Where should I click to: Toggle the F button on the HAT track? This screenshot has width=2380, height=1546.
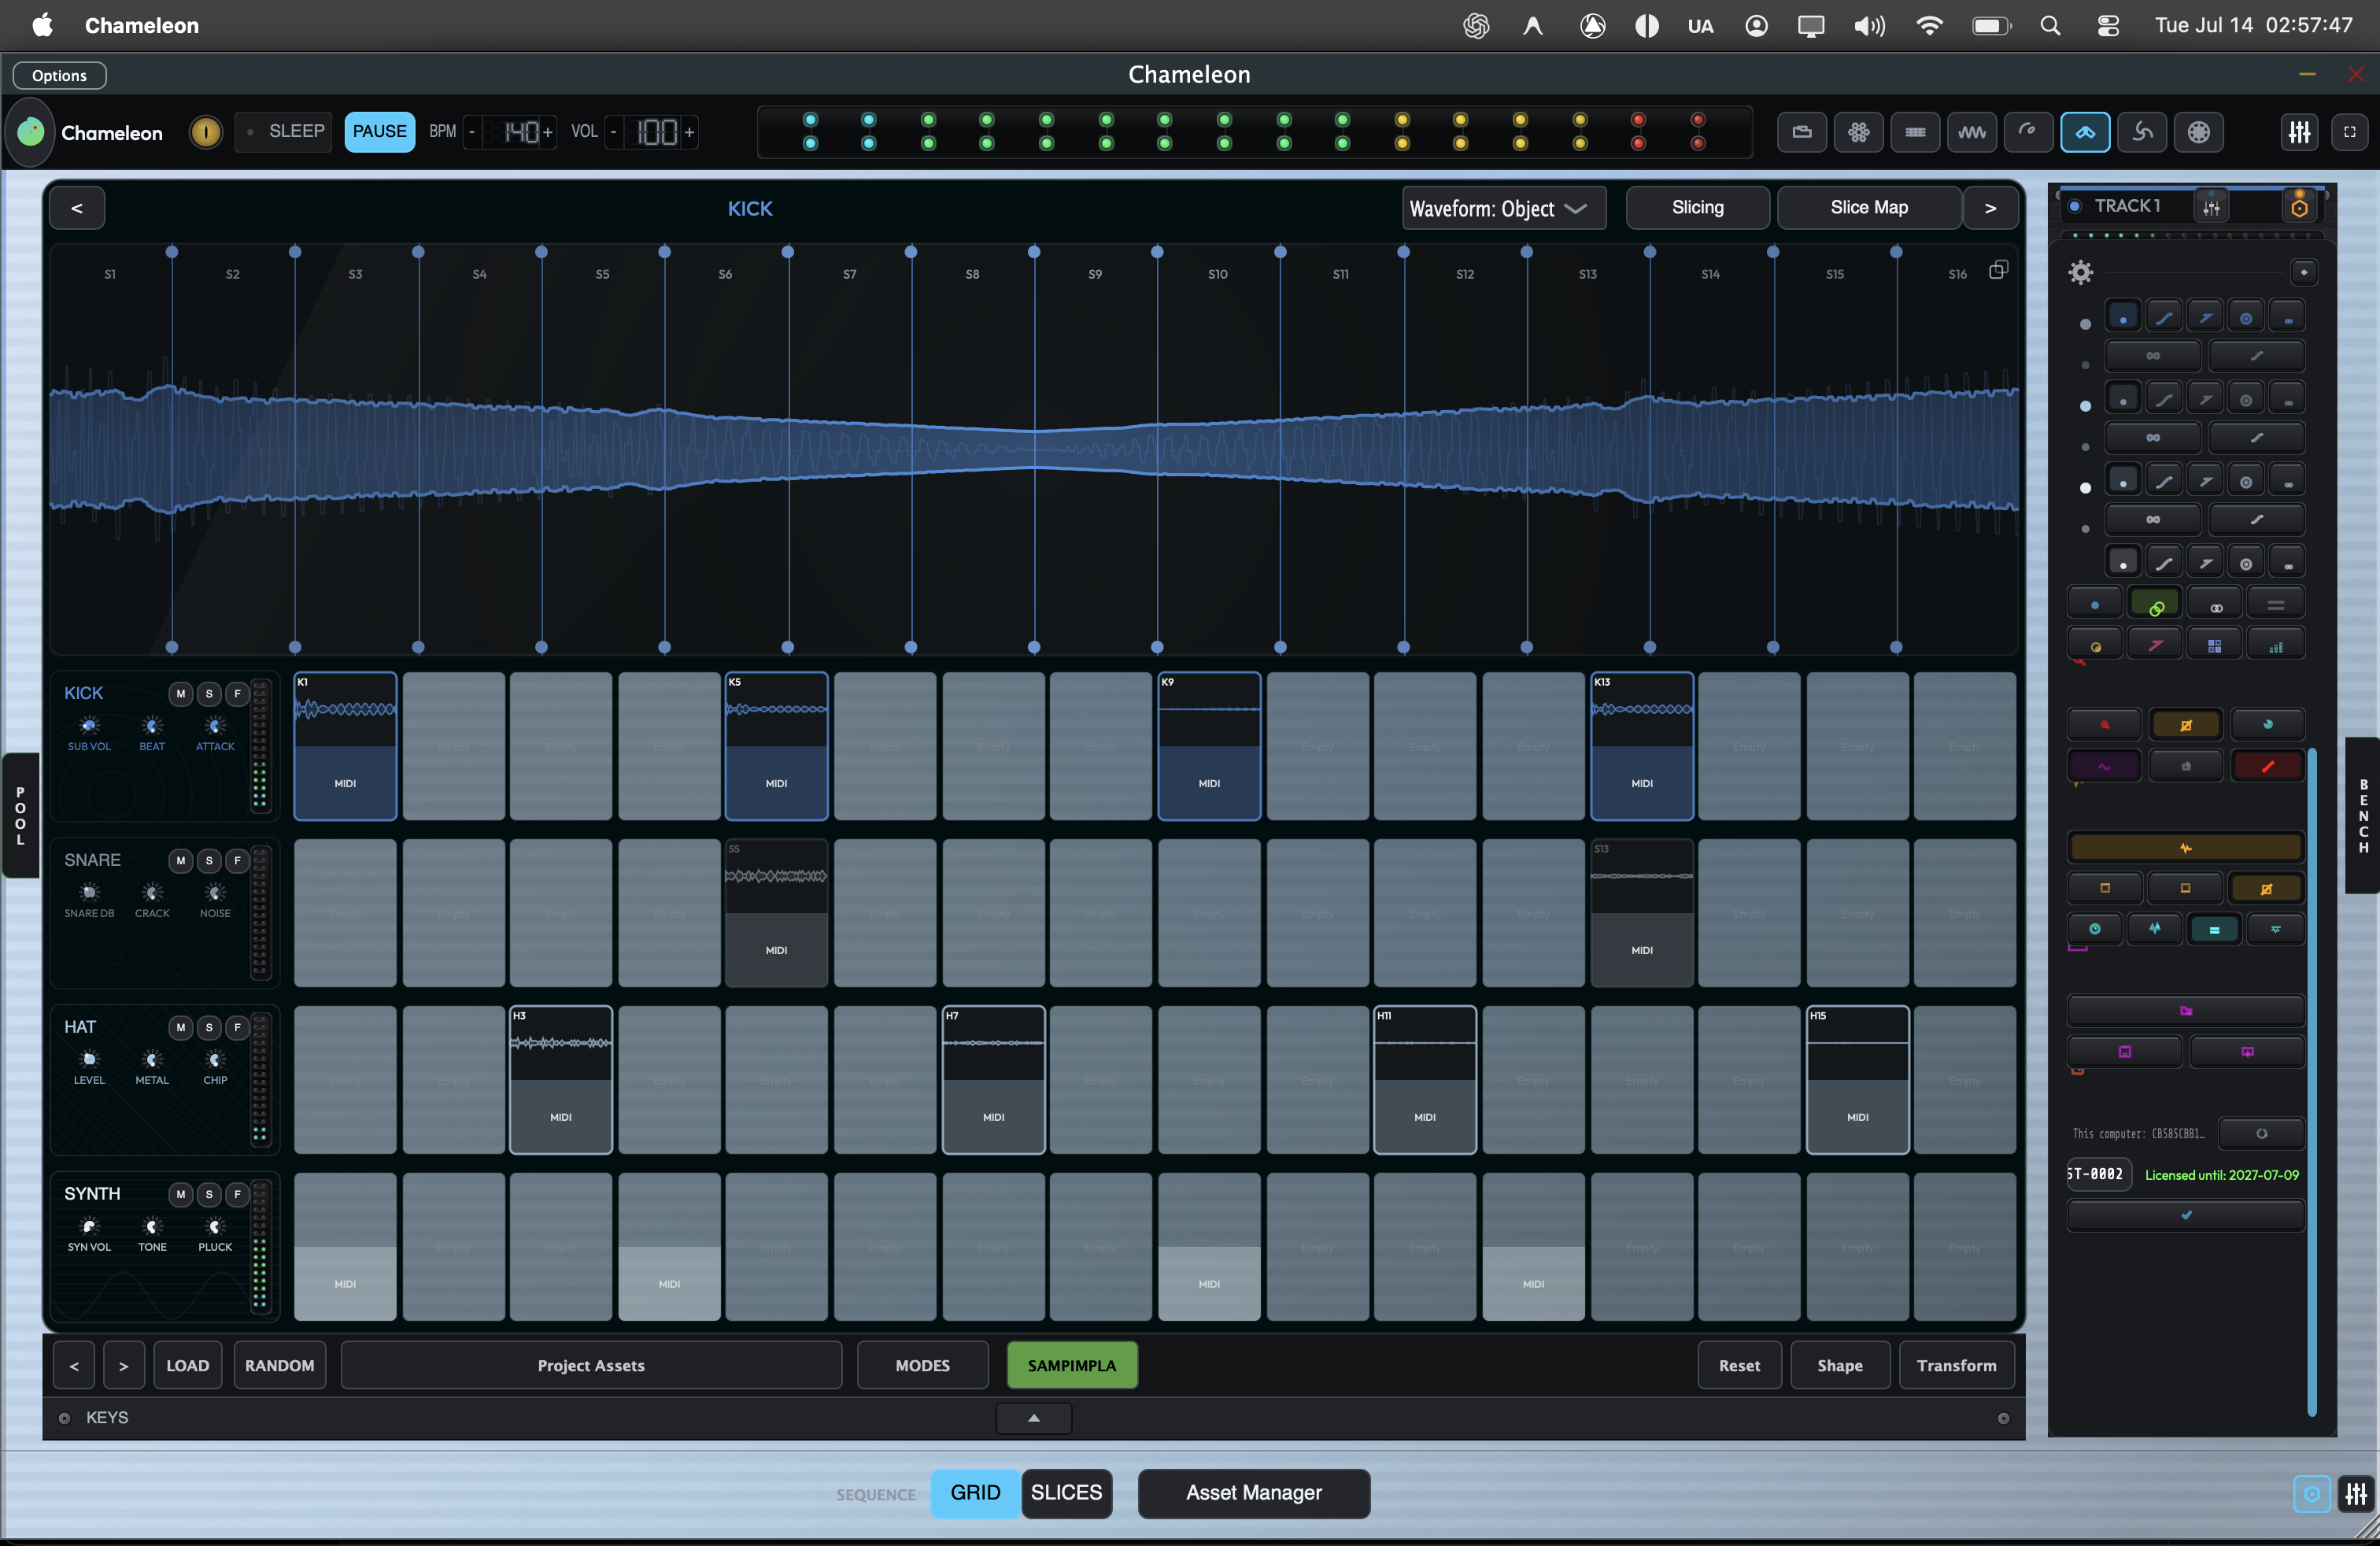click(237, 1027)
